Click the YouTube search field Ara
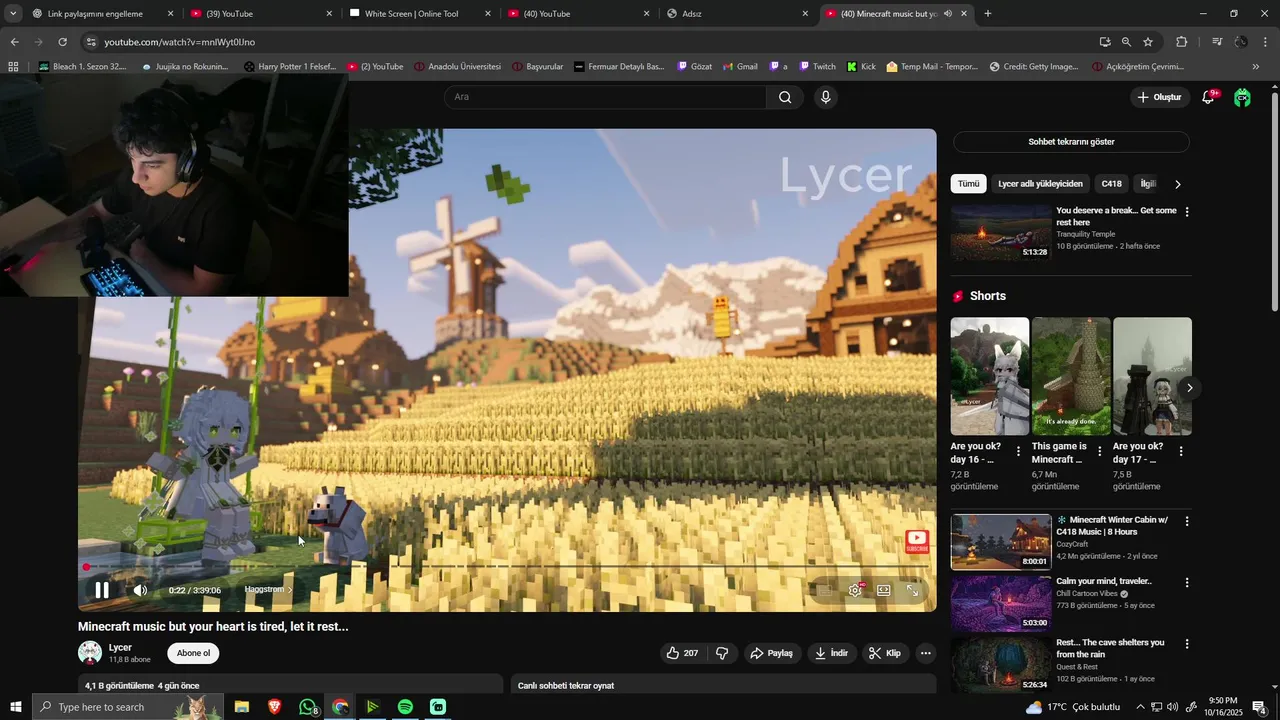Image resolution: width=1280 pixels, height=720 pixels. 605,97
